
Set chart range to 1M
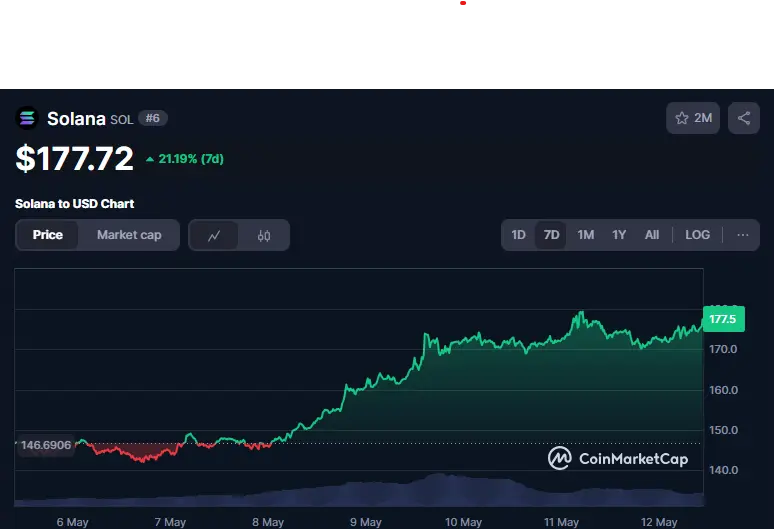pos(585,235)
